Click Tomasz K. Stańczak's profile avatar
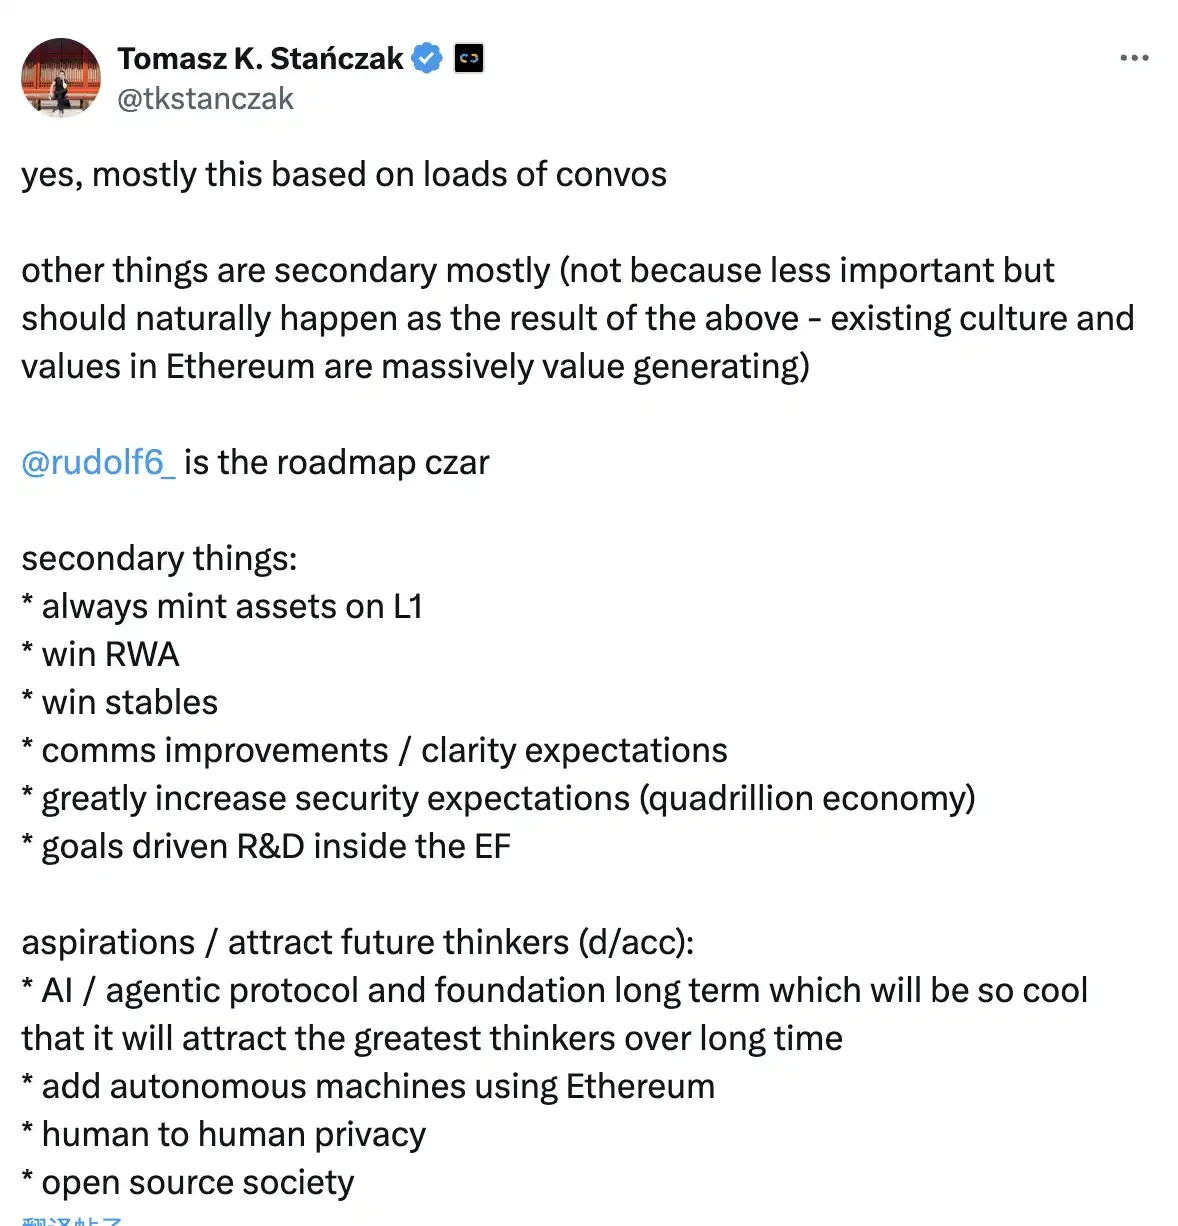Image resolution: width=1178 pixels, height=1226 pixels. click(61, 78)
